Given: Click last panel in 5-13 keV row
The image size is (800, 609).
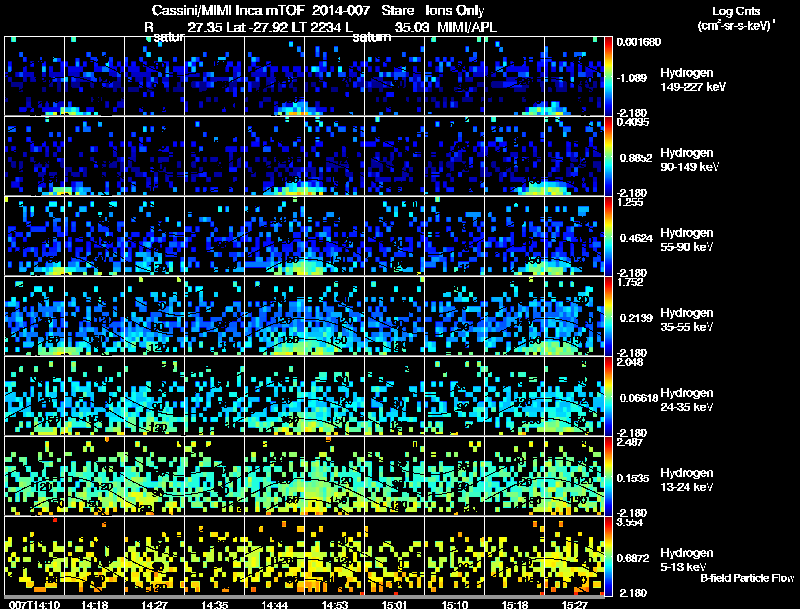Looking at the screenshot, I should [x=574, y=556].
